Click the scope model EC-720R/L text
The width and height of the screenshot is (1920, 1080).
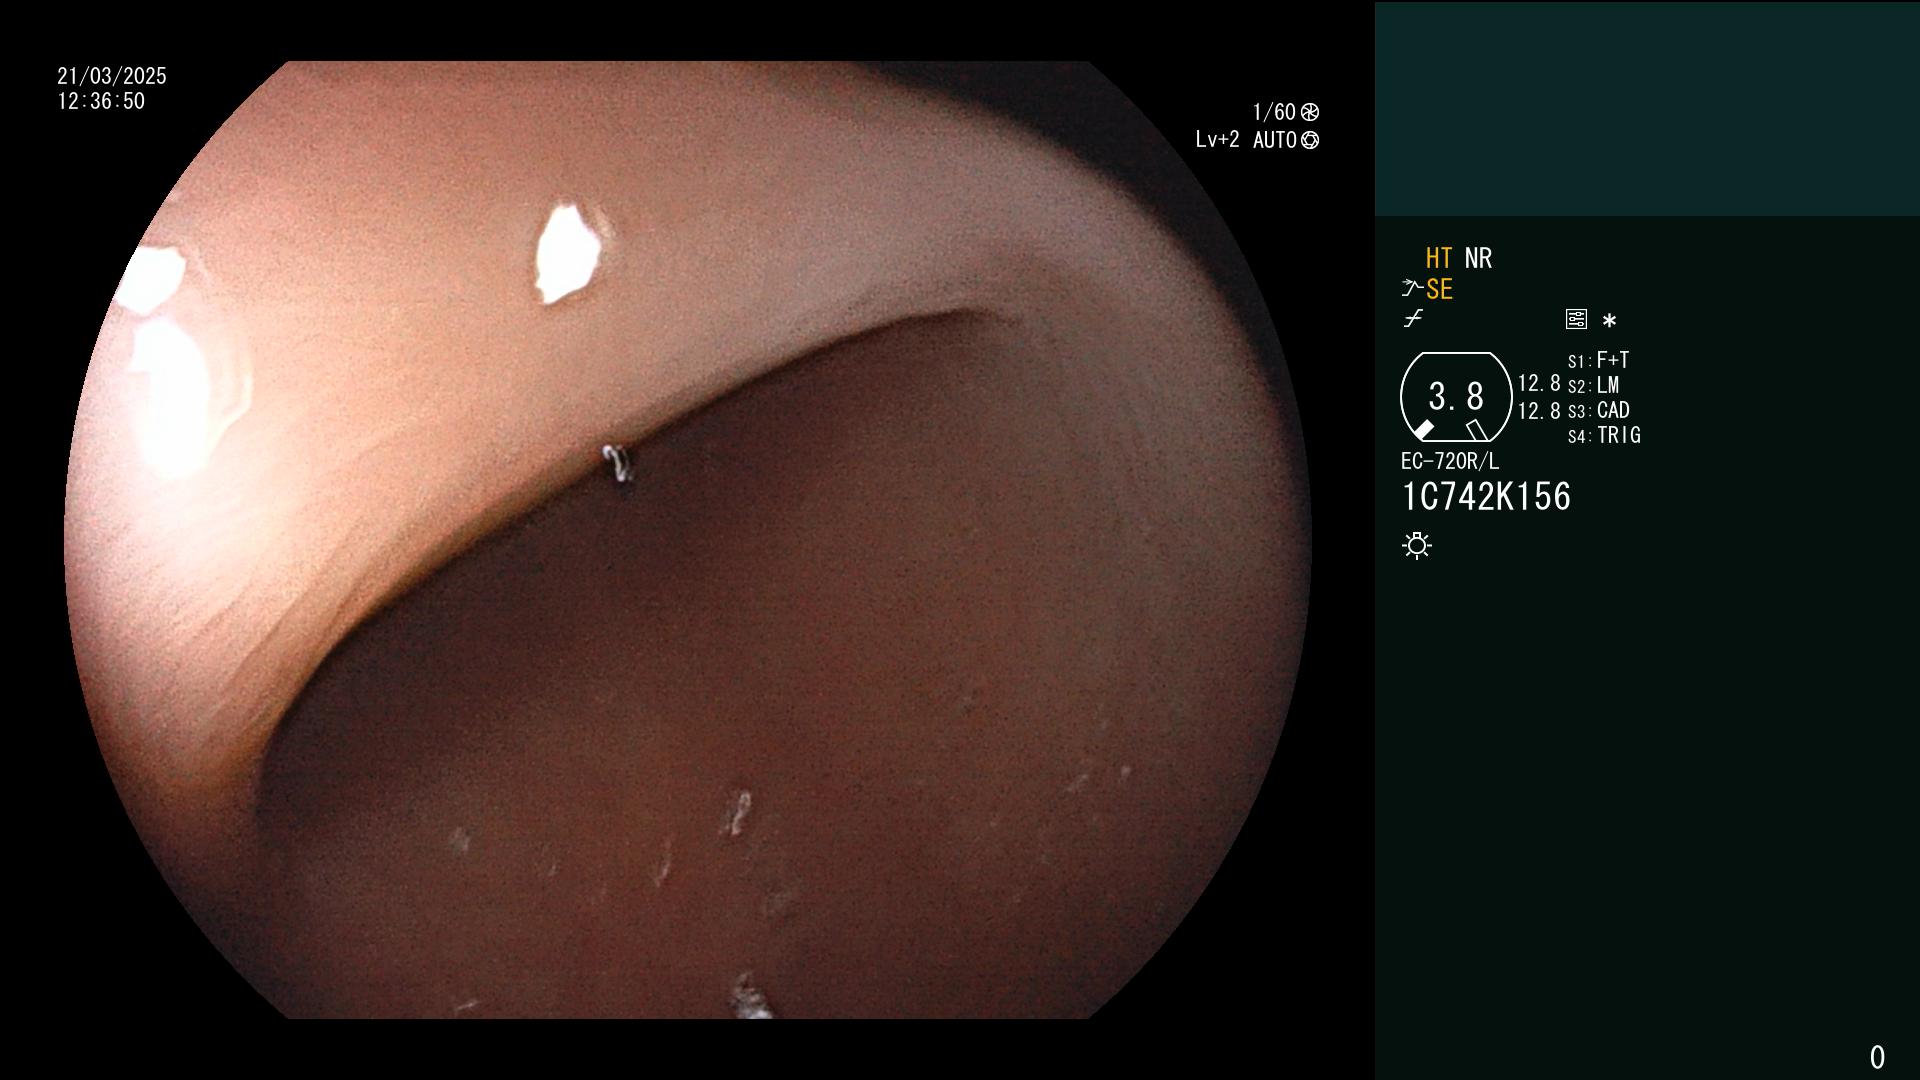[x=1450, y=461]
